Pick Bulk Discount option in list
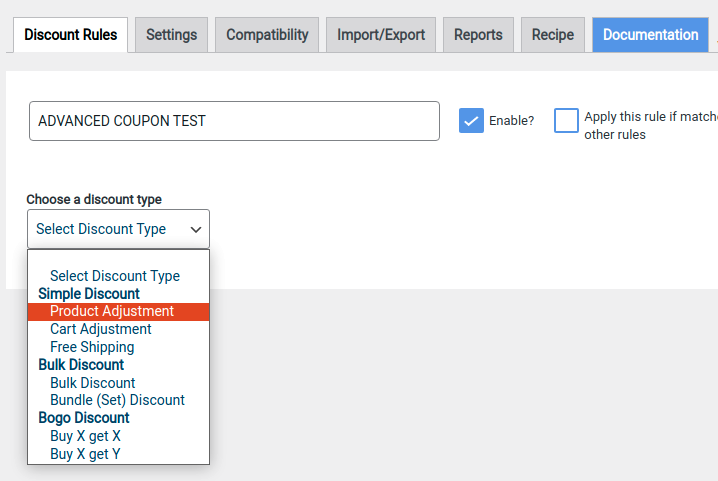This screenshot has height=481, width=718. (x=93, y=383)
